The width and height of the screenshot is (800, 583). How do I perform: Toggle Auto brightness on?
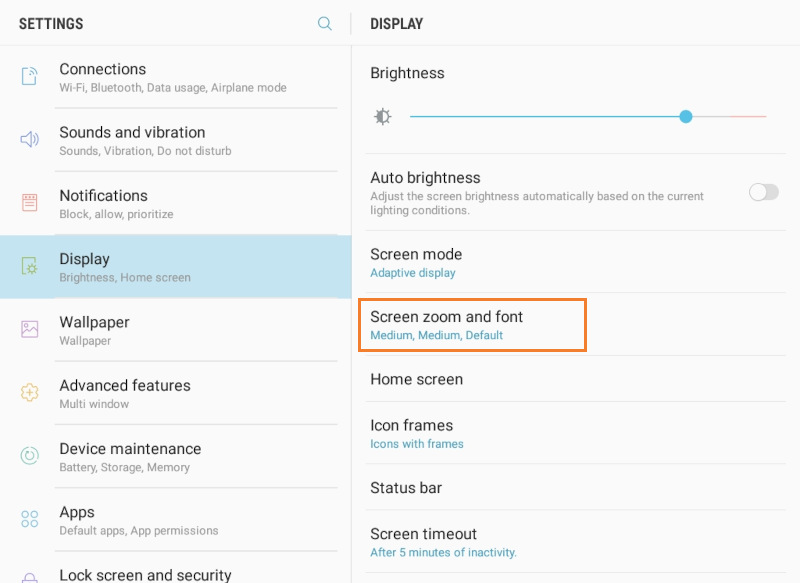coord(763,192)
